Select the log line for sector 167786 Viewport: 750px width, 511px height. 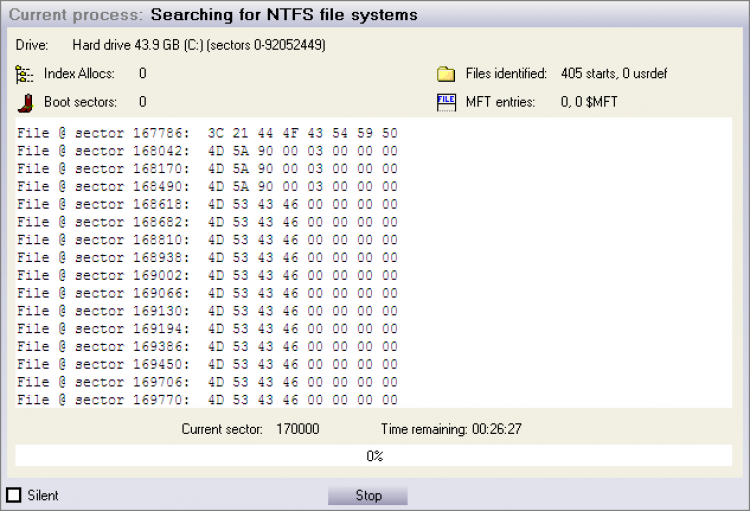coord(207,133)
